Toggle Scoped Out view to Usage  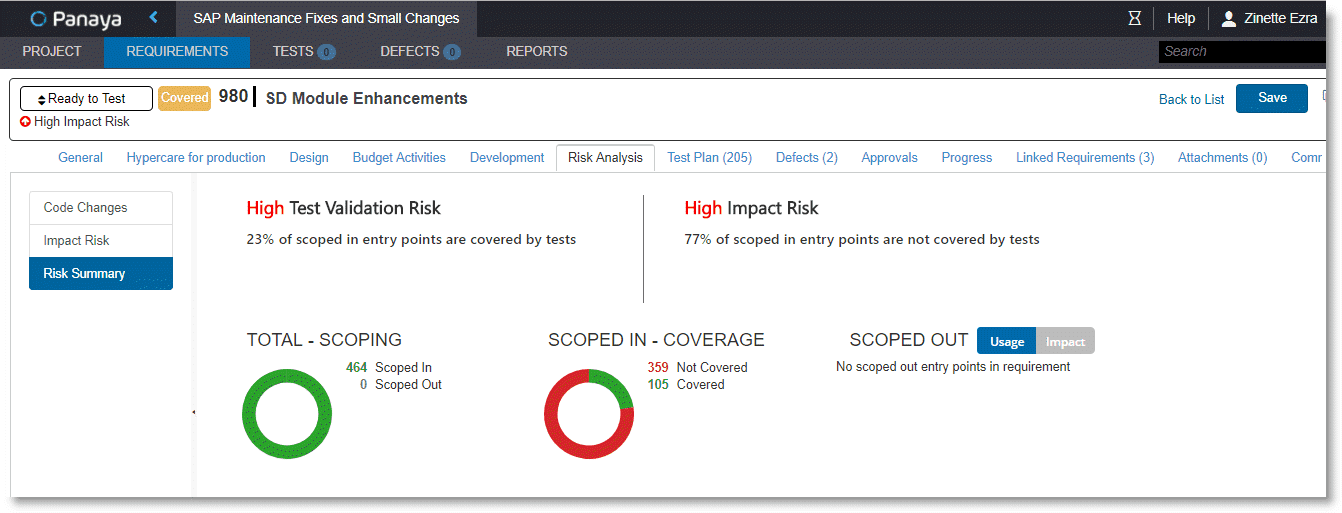[x=1007, y=341]
